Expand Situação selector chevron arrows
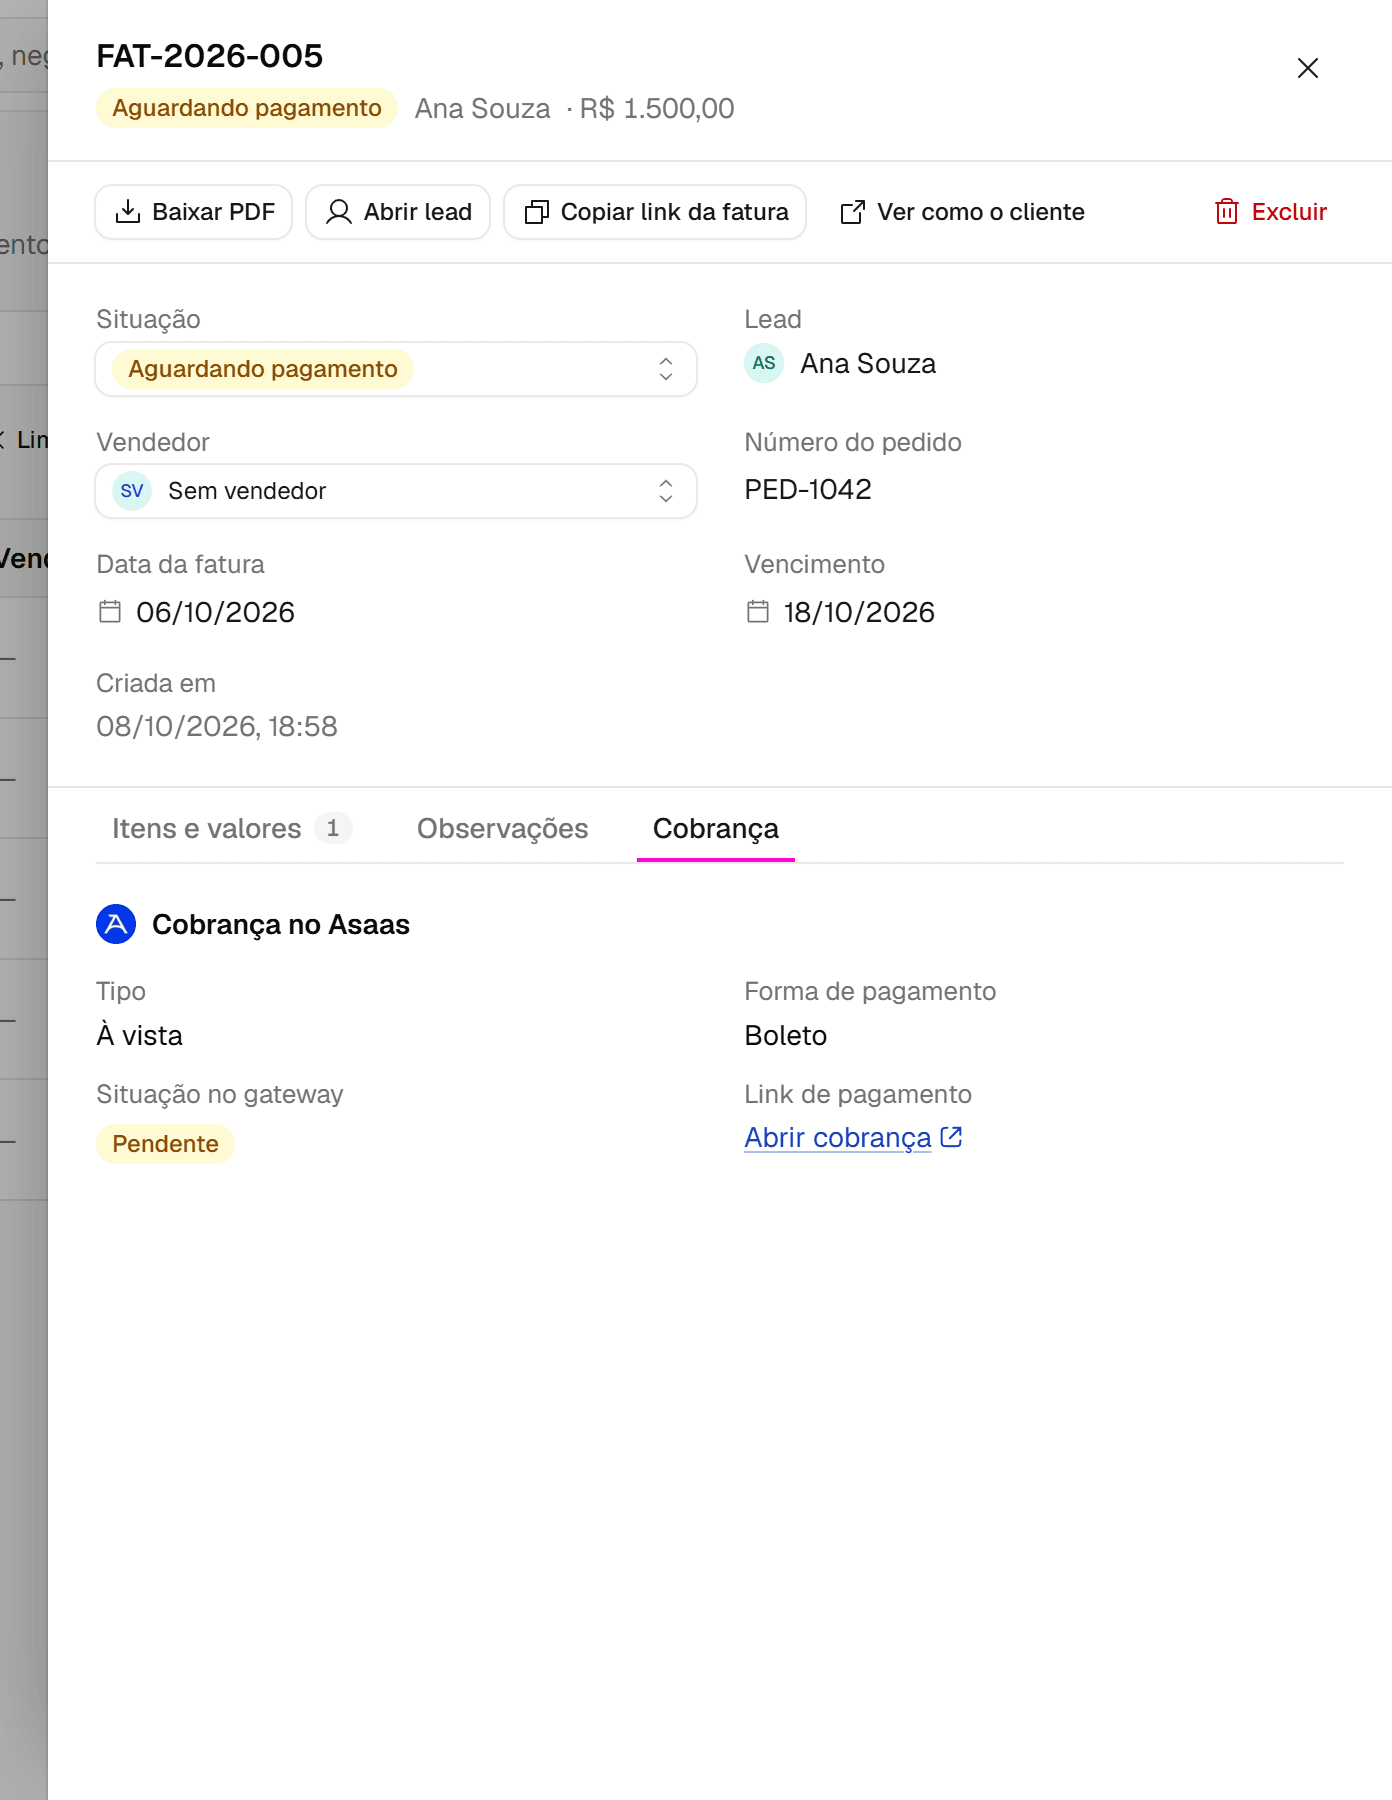The height and width of the screenshot is (1800, 1392). click(666, 369)
